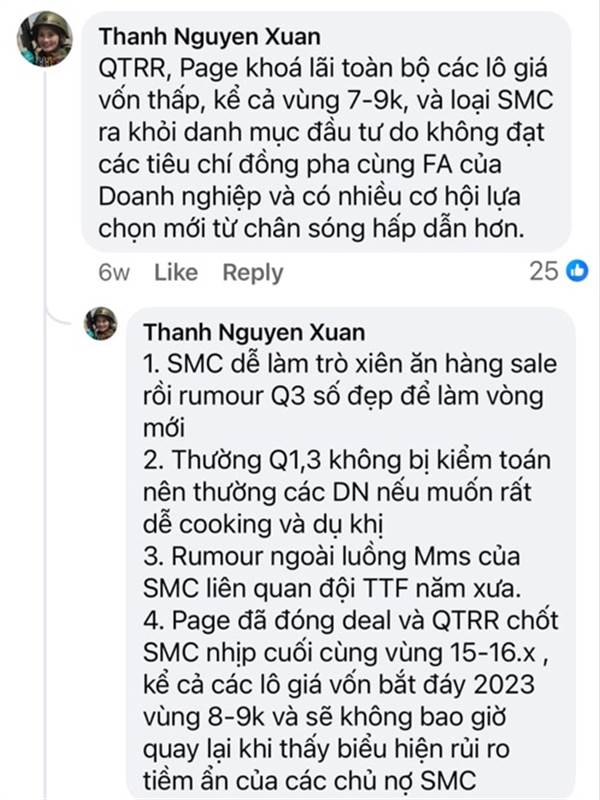Click the line 'dễ cooking và dụ khị'
The height and width of the screenshot is (800, 600).
(x=263, y=524)
